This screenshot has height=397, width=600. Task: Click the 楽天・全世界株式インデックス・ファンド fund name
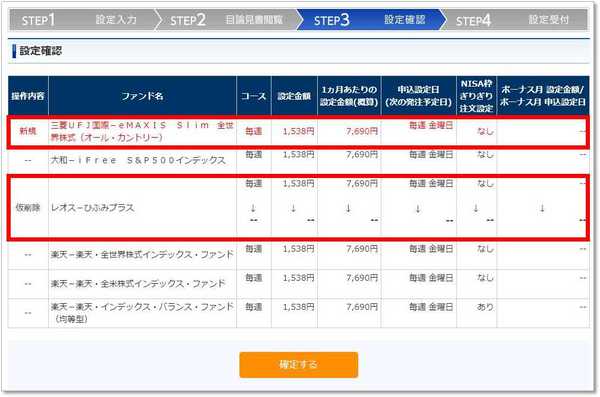(142, 255)
